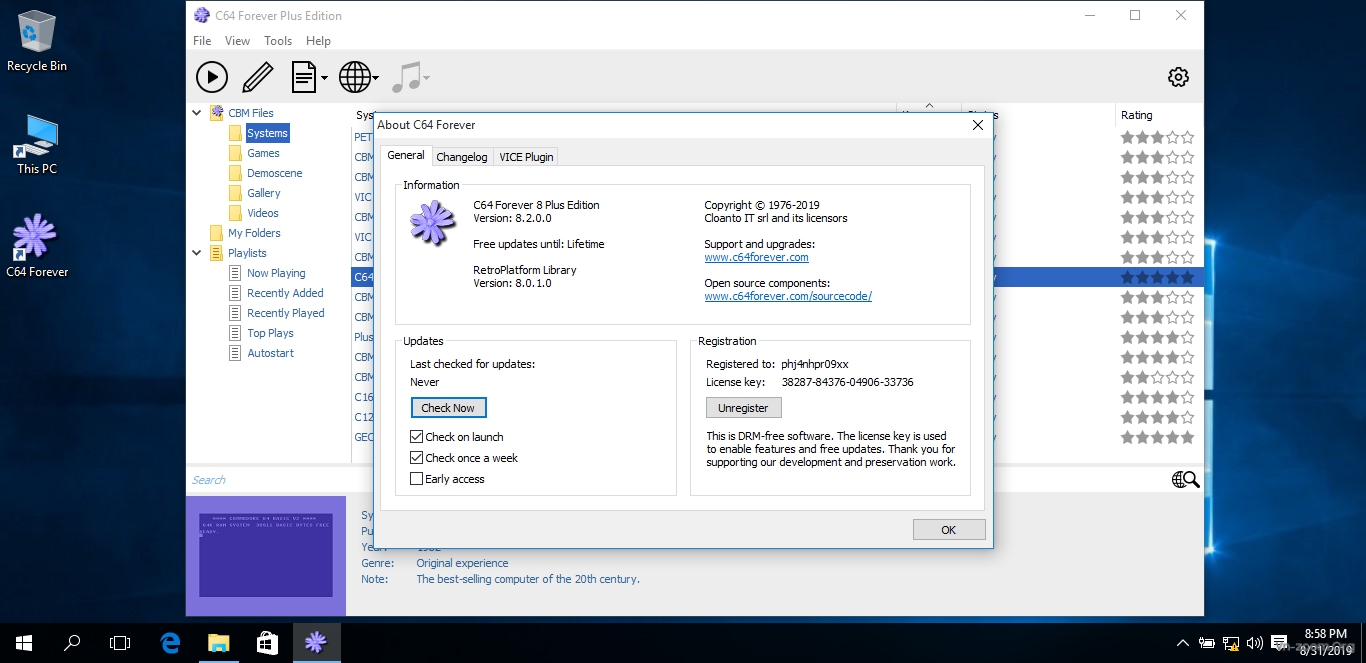This screenshot has width=1366, height=663.
Task: Click the Play toolbar icon
Action: (x=212, y=77)
